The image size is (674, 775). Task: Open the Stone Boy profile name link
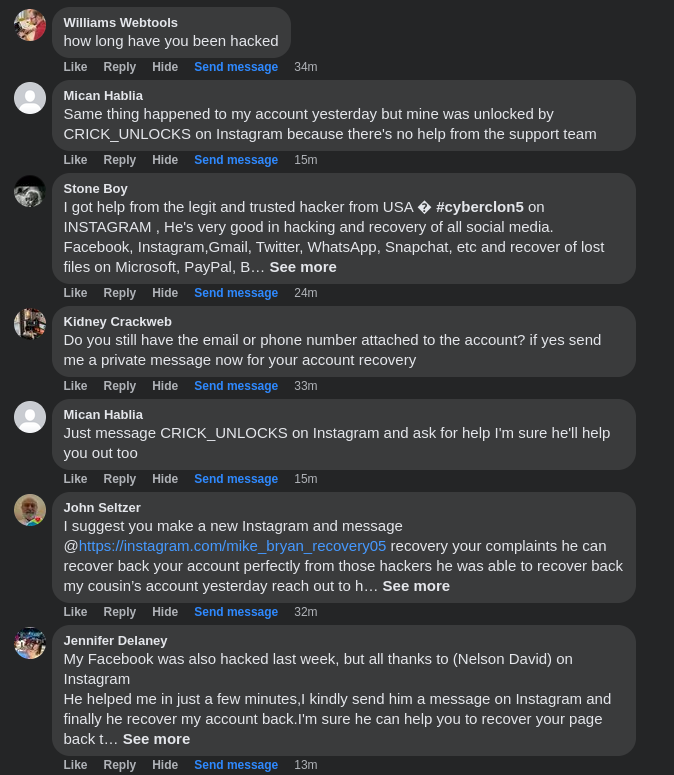95,188
